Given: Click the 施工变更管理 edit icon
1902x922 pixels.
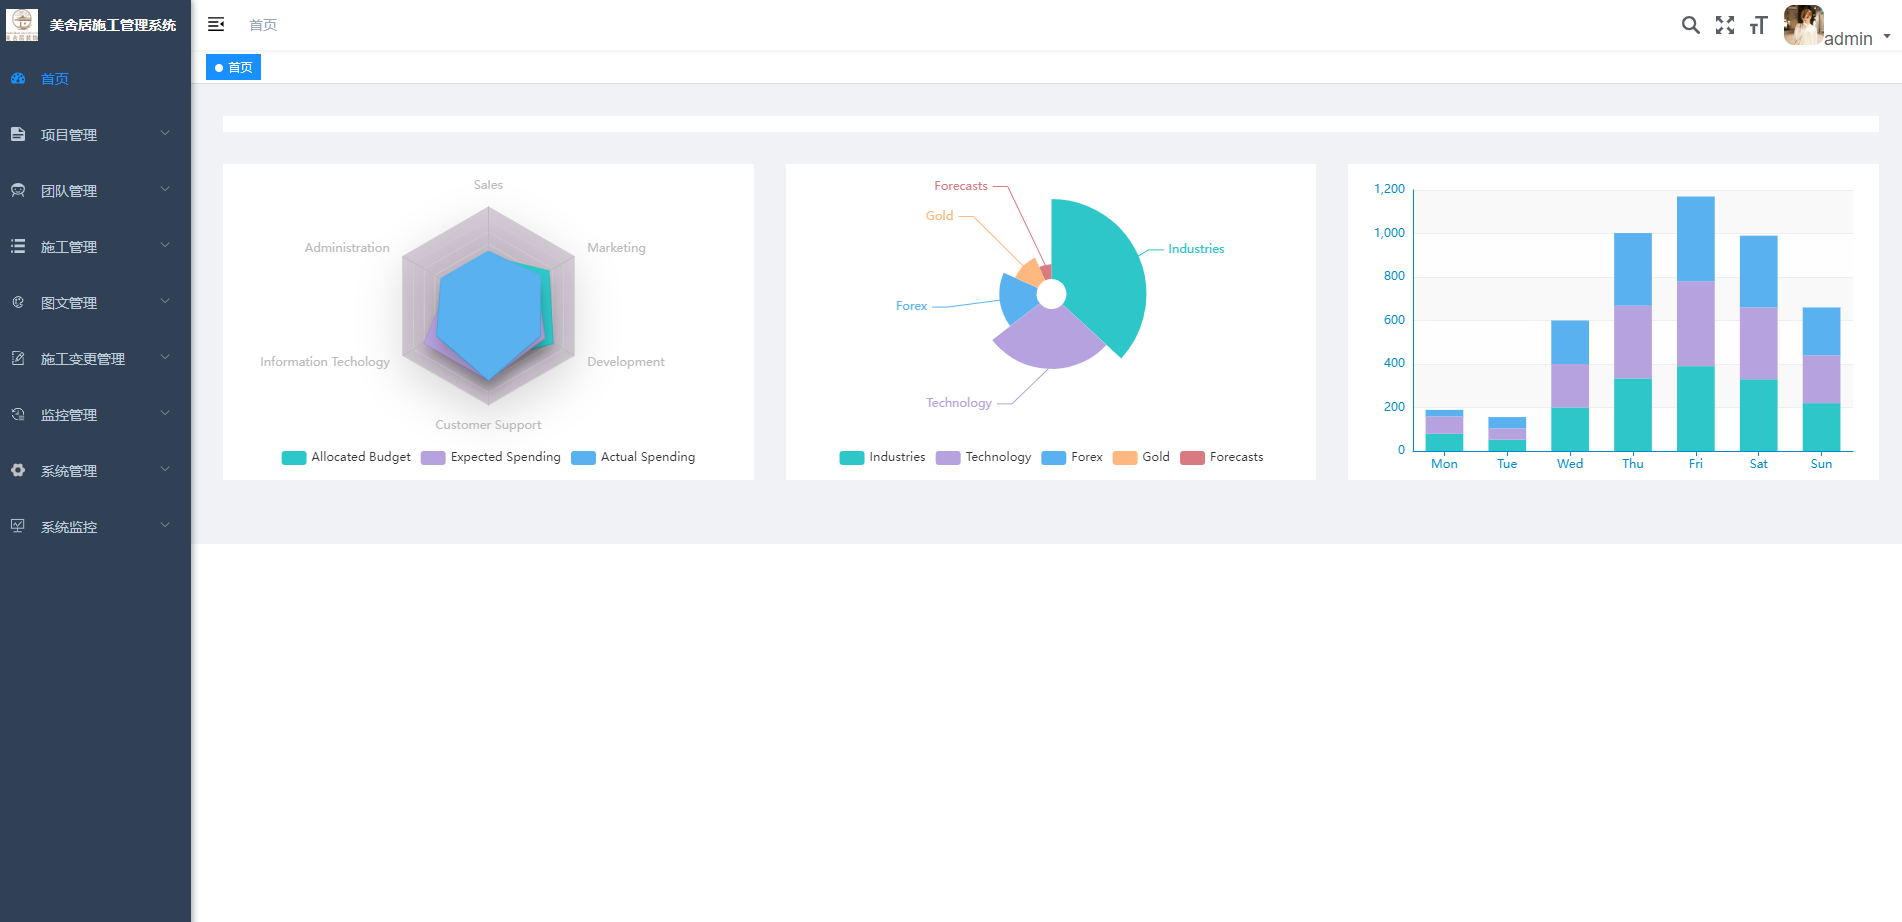Looking at the screenshot, I should pos(18,358).
